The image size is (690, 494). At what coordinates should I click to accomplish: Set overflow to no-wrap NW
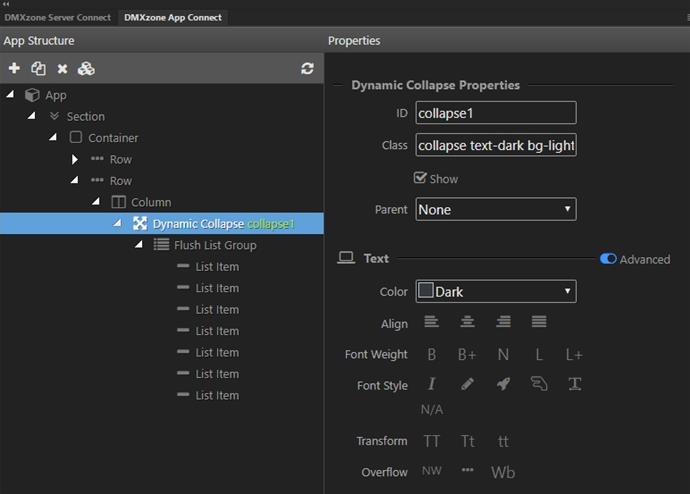click(x=432, y=471)
